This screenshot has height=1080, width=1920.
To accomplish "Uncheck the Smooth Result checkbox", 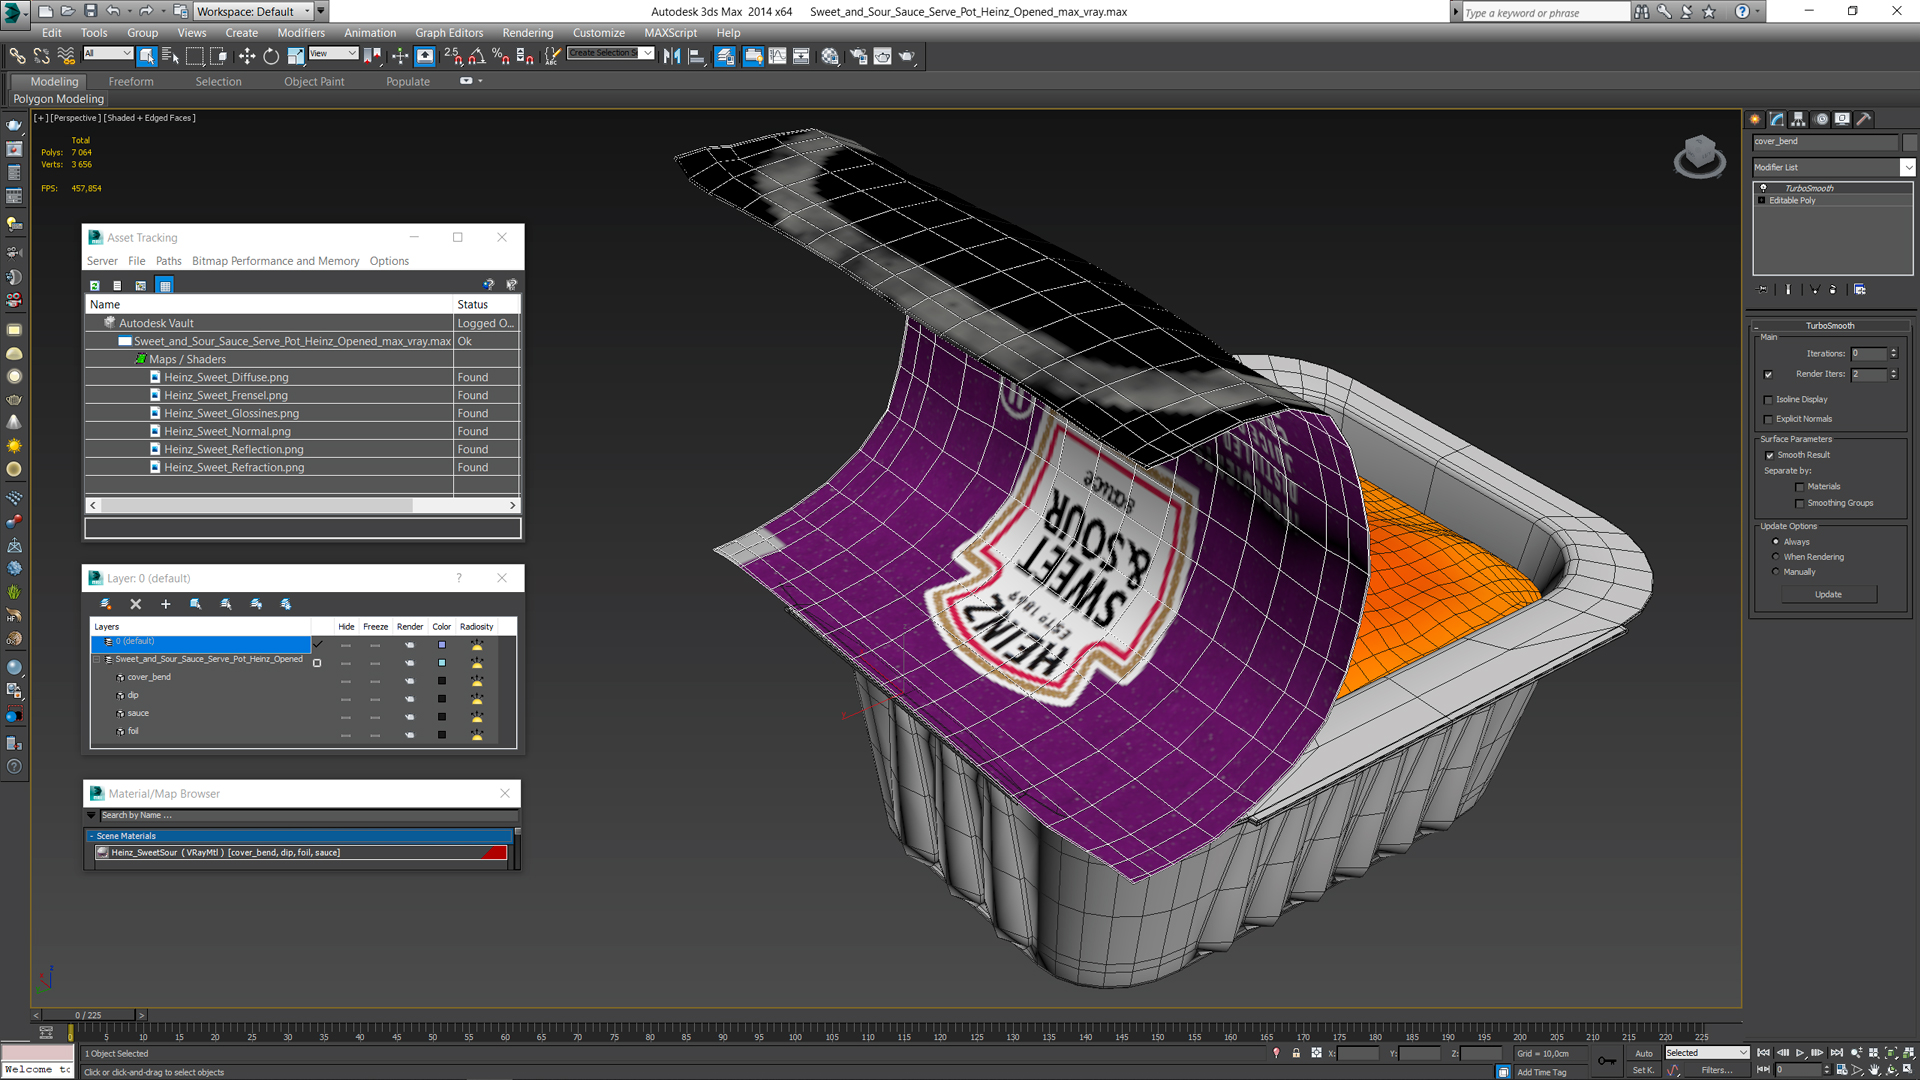I will pos(1769,455).
